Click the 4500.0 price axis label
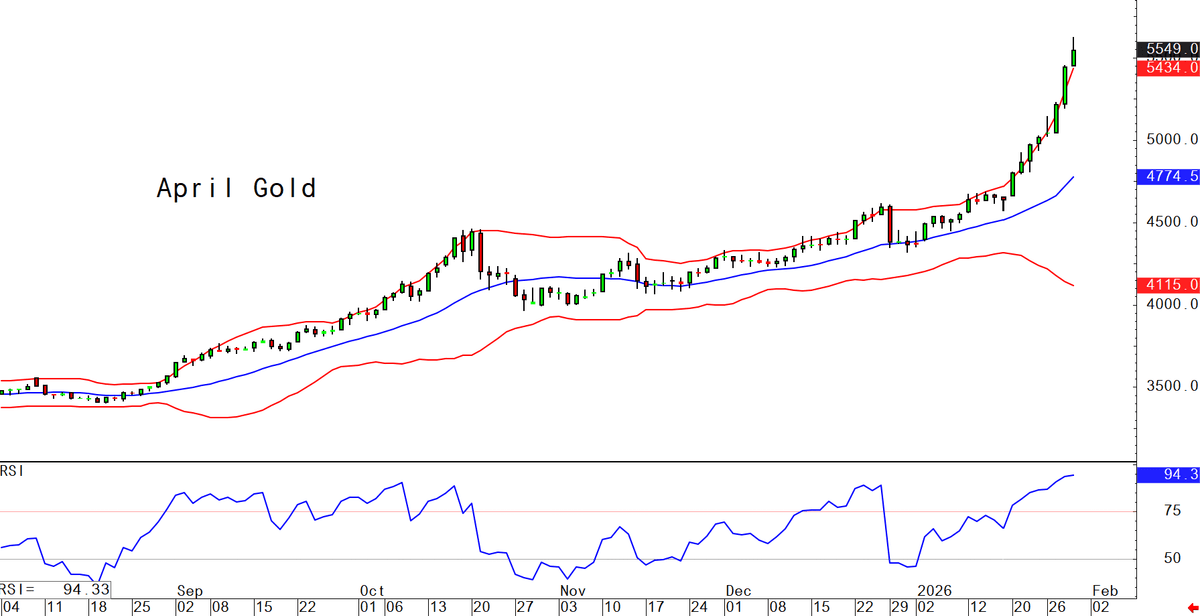The height and width of the screenshot is (616, 1200). [1171, 222]
